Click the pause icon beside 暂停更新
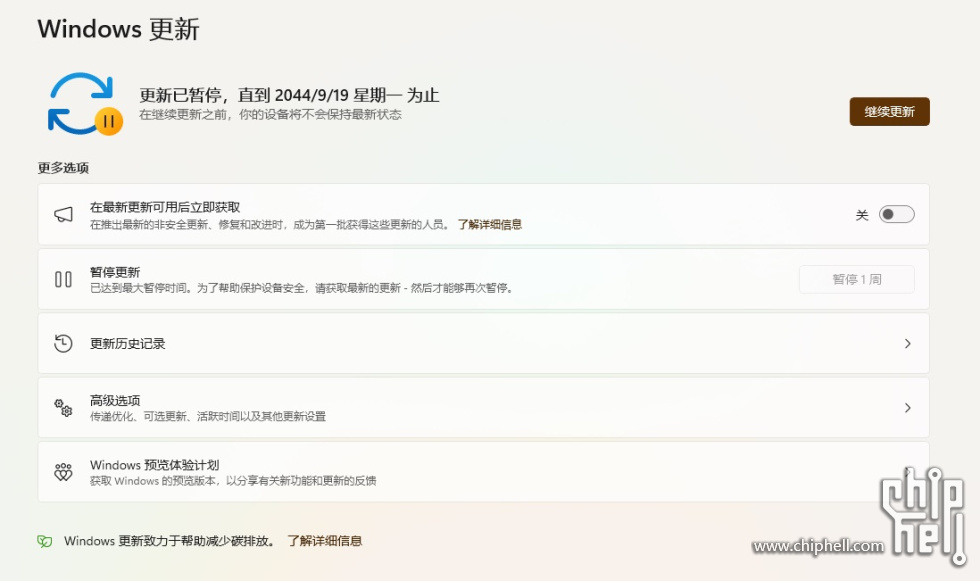The width and height of the screenshot is (980, 581). coord(63,279)
